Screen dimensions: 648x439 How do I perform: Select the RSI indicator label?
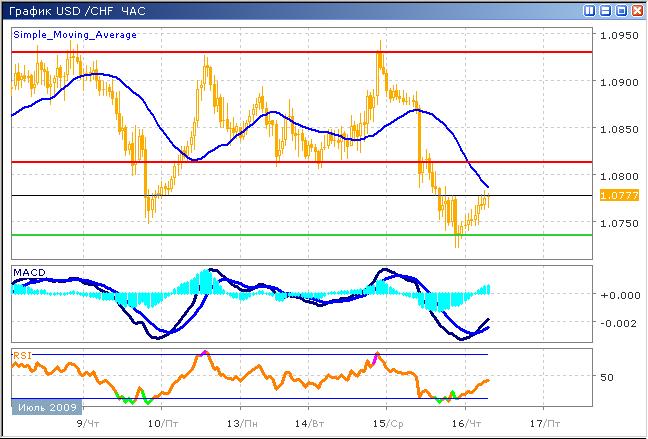pyautogui.click(x=21, y=354)
